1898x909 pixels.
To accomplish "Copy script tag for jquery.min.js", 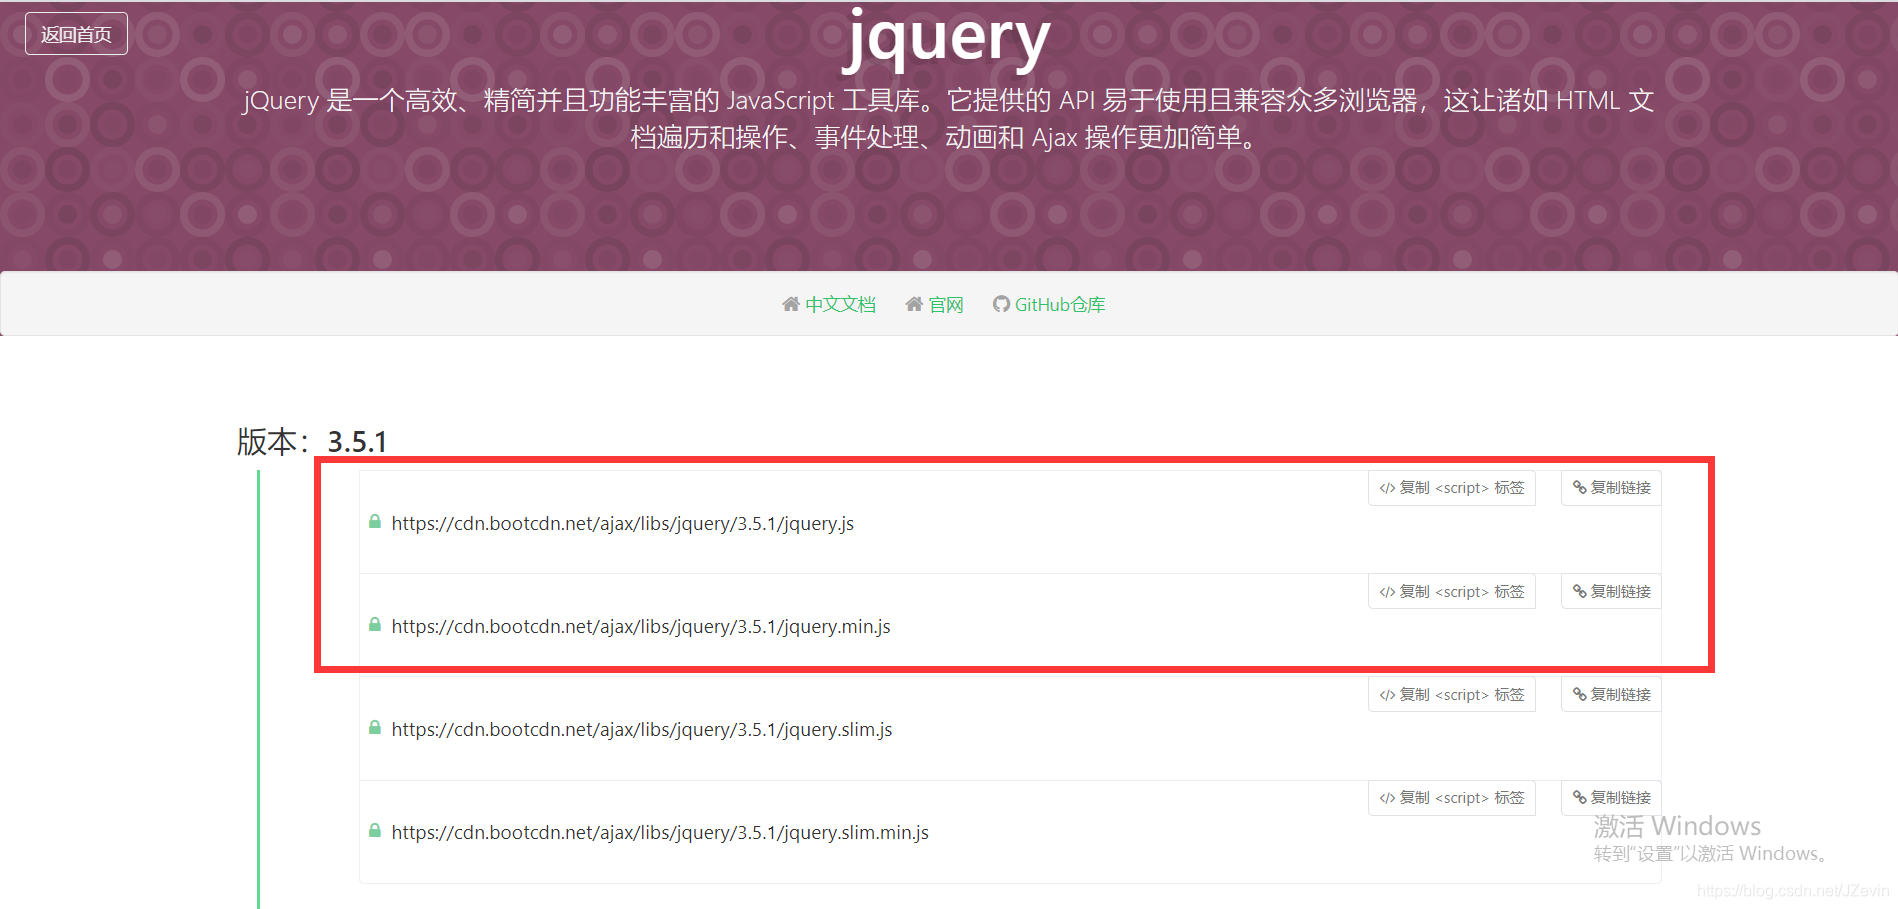I will click(x=1451, y=591).
